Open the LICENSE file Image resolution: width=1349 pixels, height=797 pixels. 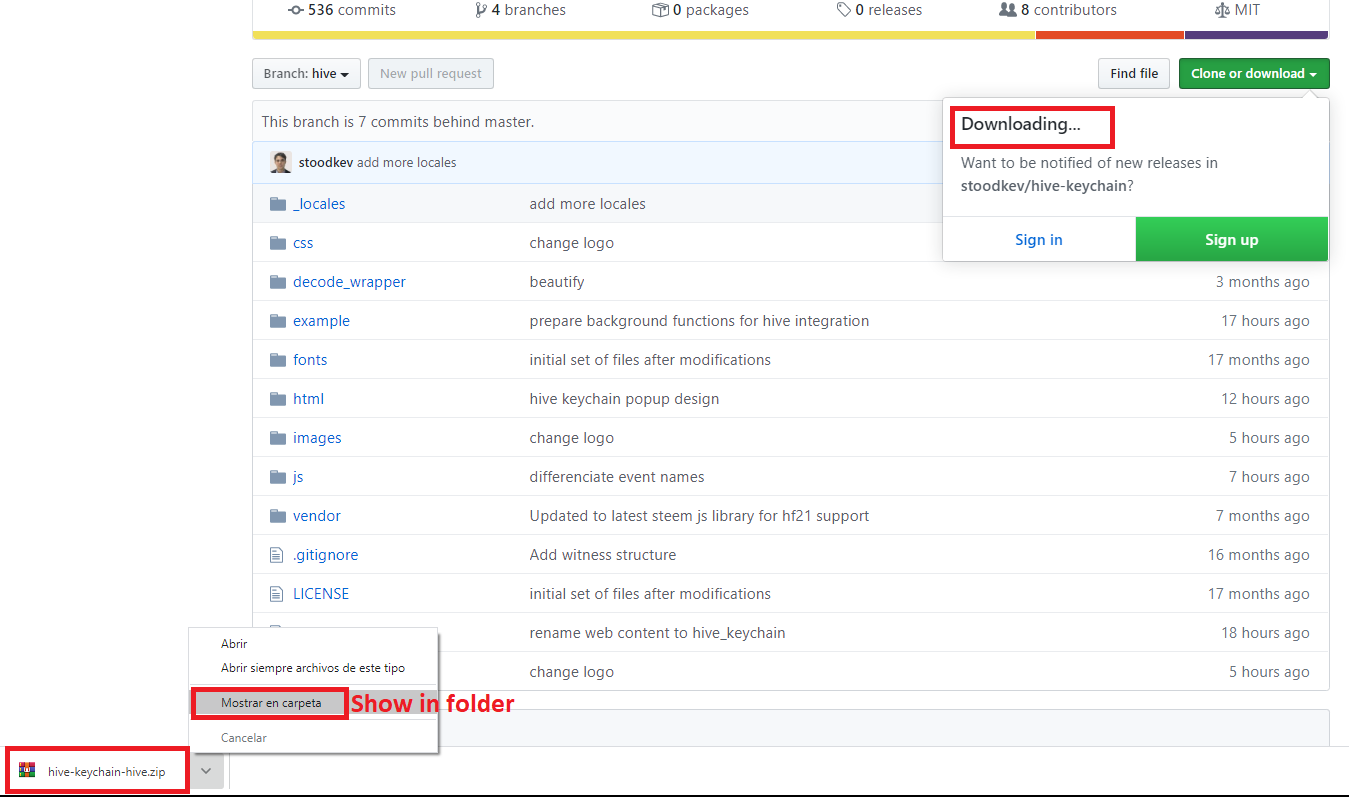[x=321, y=594]
